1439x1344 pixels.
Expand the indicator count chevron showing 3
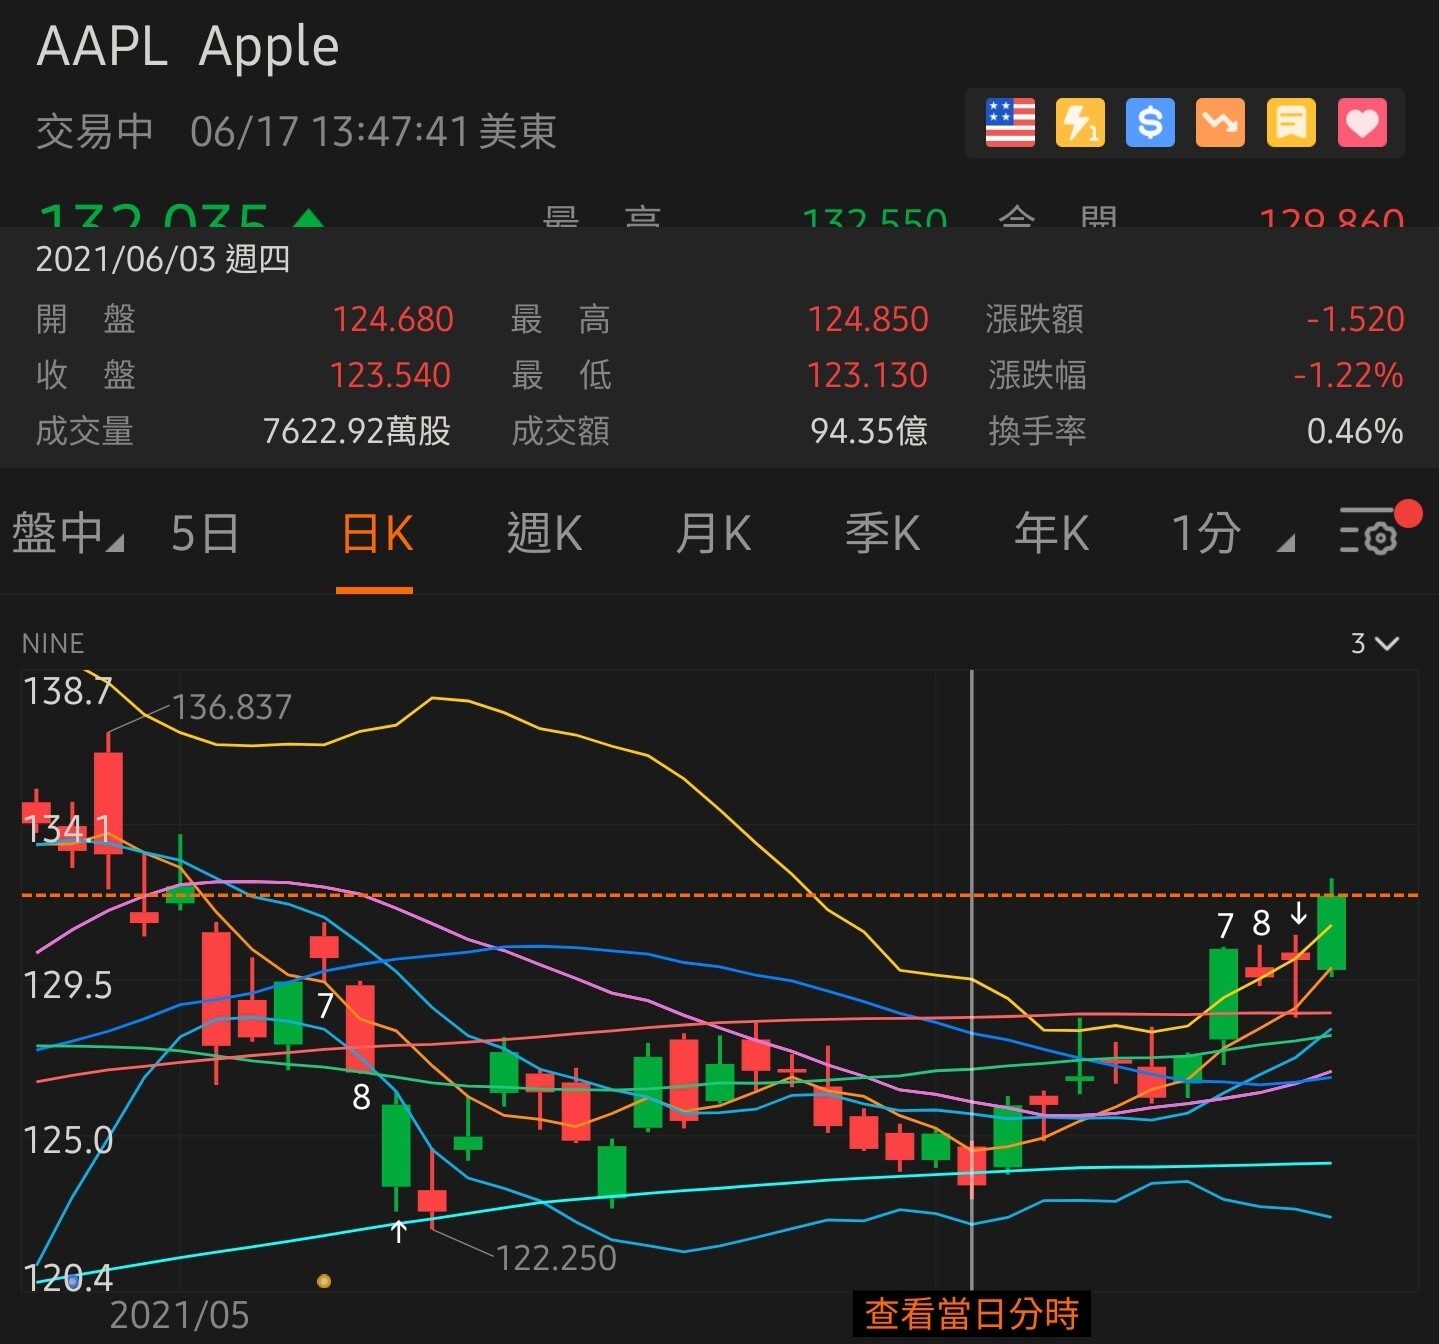[x=1375, y=643]
